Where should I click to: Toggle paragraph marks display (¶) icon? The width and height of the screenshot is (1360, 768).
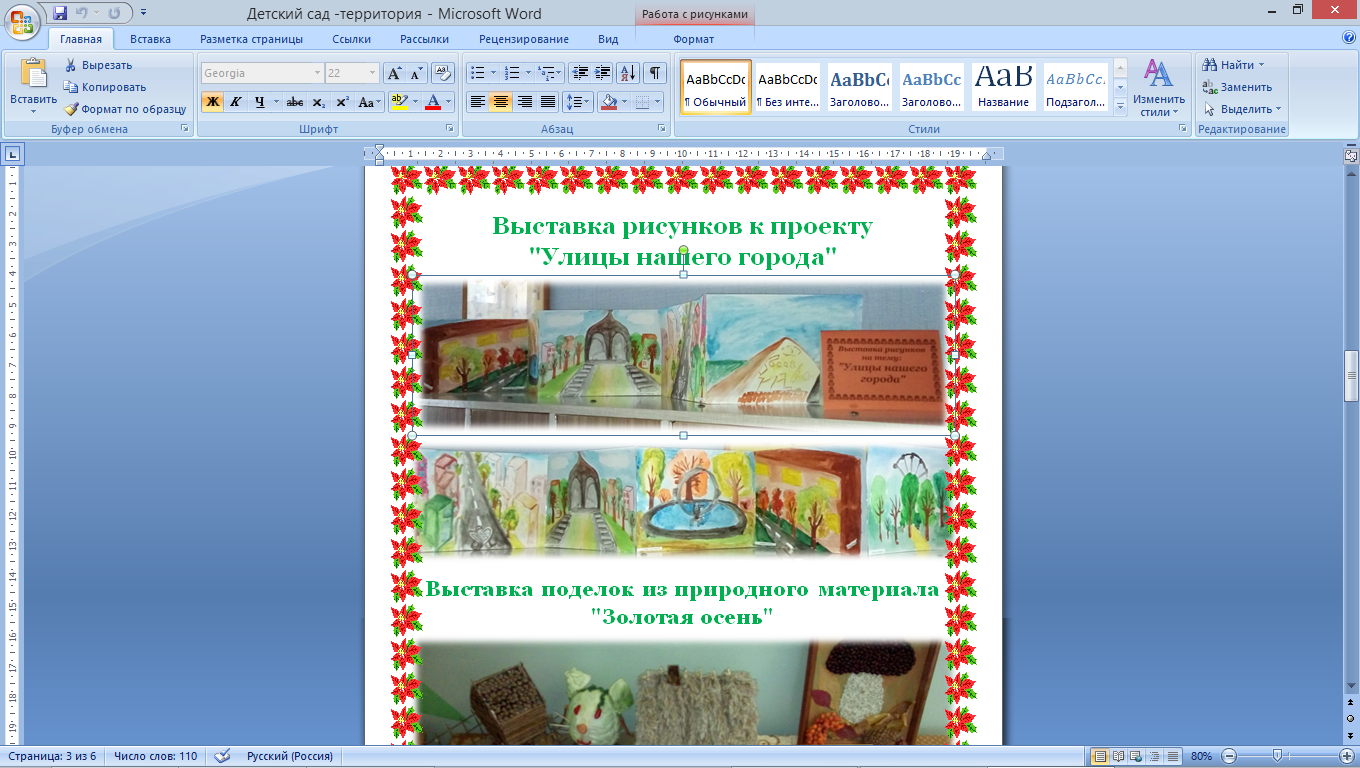[655, 73]
